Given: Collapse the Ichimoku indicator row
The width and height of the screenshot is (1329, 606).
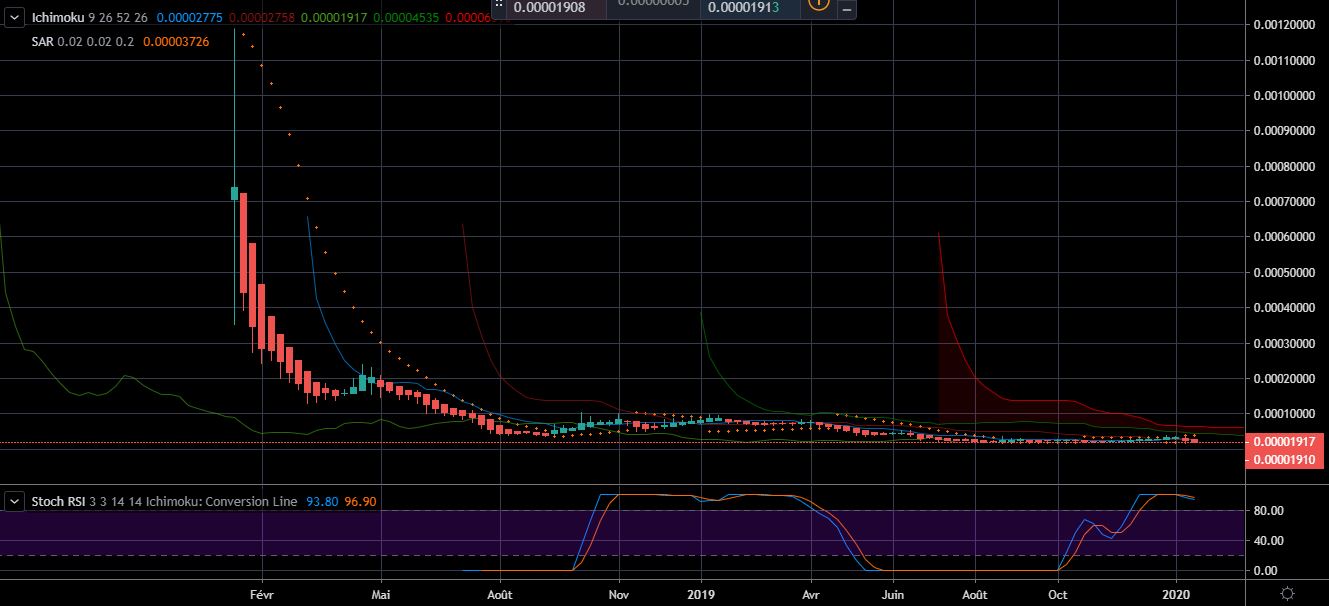Looking at the screenshot, I should pos(14,17).
